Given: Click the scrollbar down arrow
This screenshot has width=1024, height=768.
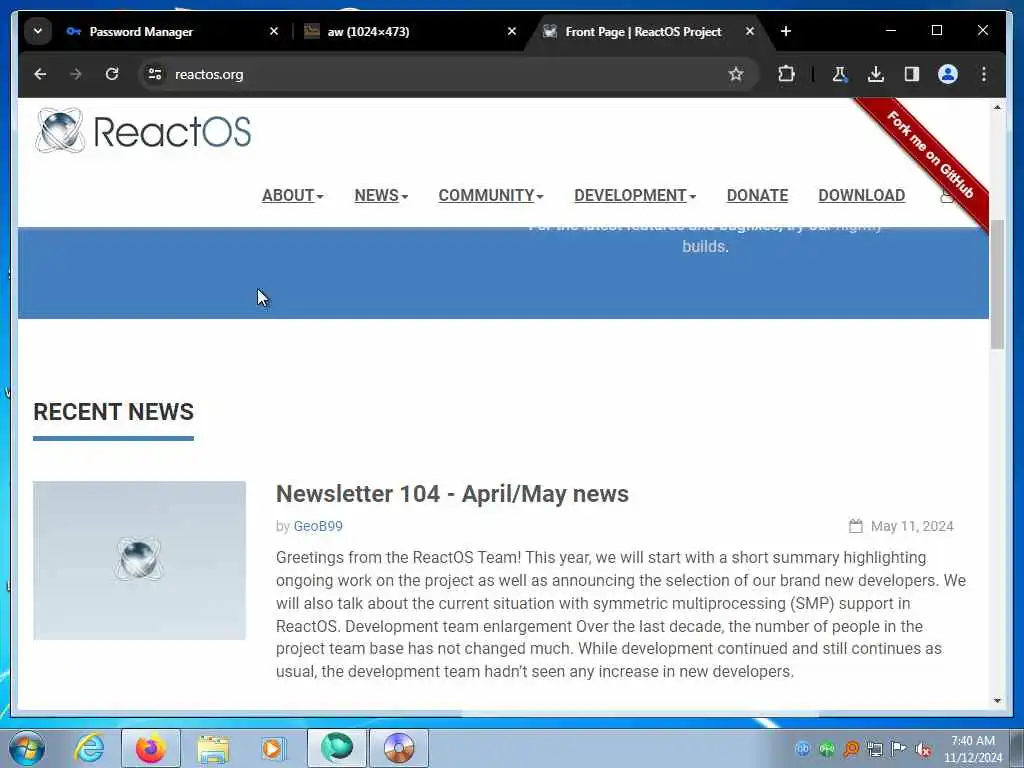Looking at the screenshot, I should tap(997, 701).
